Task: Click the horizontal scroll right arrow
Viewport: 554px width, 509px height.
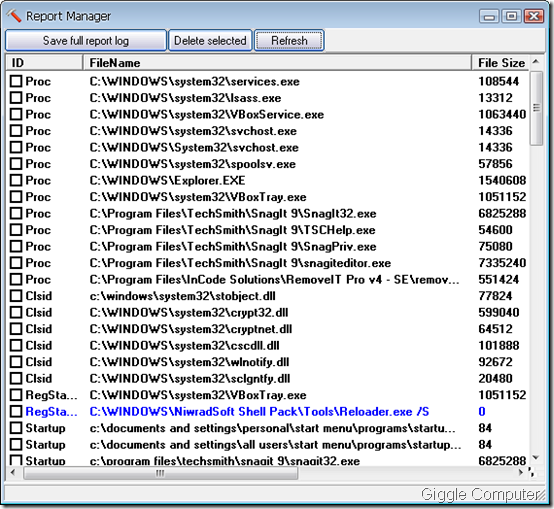Action: tap(520, 473)
